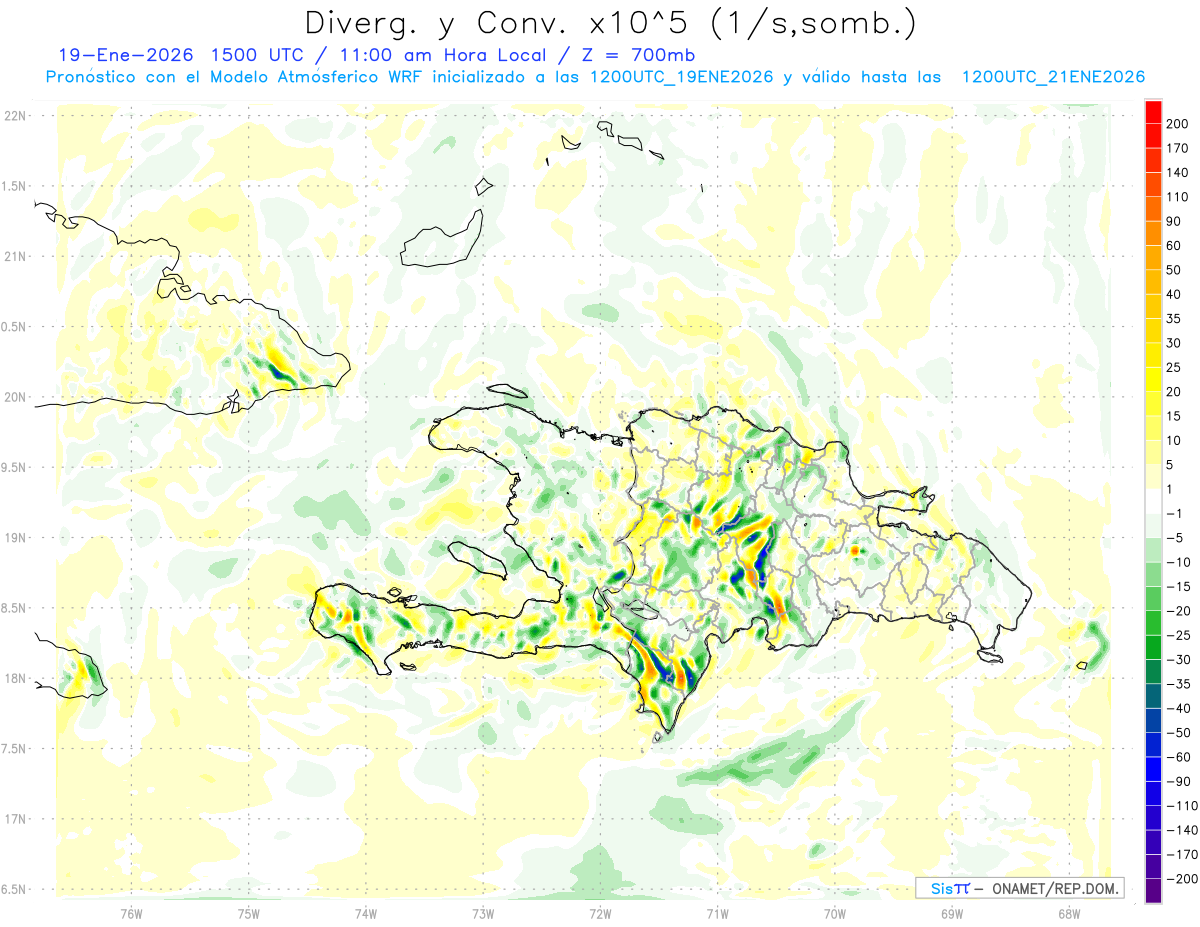This screenshot has height=927, width=1200.
Task: Click the '74W' longitude label
Action: (x=365, y=913)
